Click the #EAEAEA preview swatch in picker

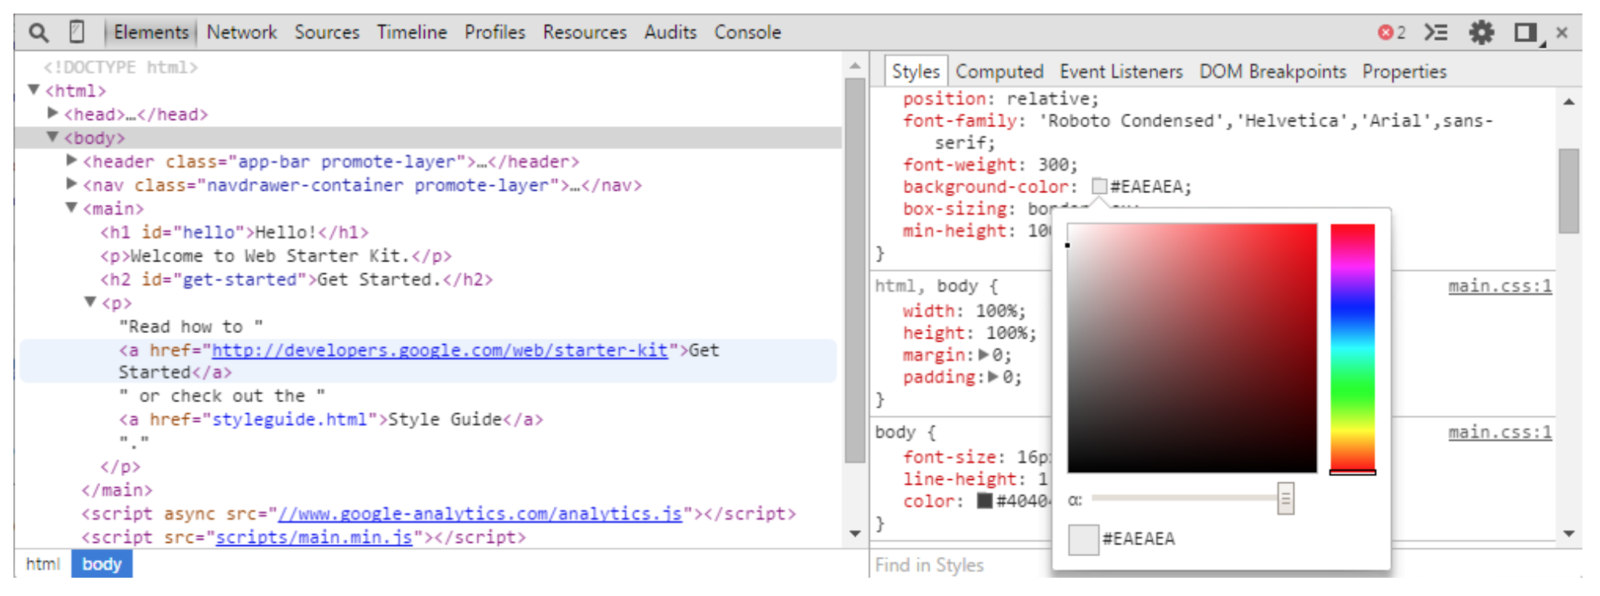1083,539
